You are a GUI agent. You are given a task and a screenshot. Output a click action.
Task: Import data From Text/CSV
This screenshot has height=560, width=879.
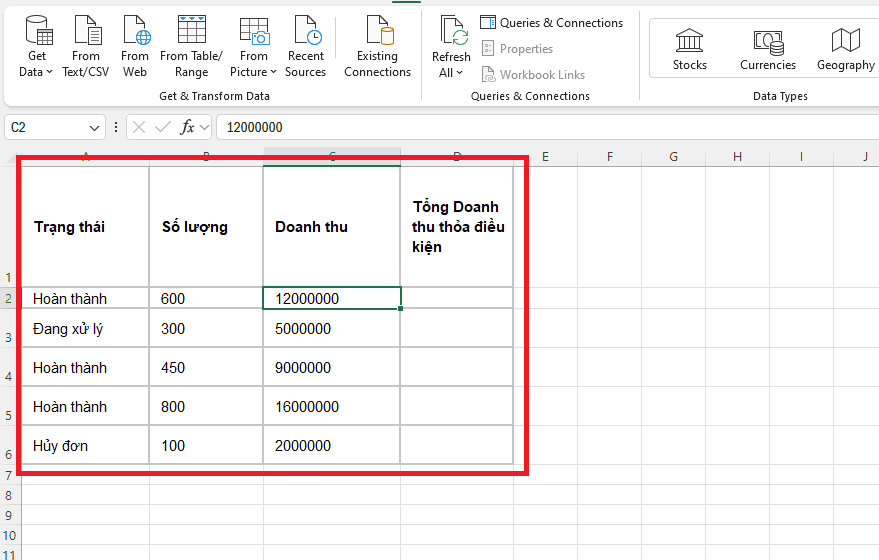click(86, 46)
